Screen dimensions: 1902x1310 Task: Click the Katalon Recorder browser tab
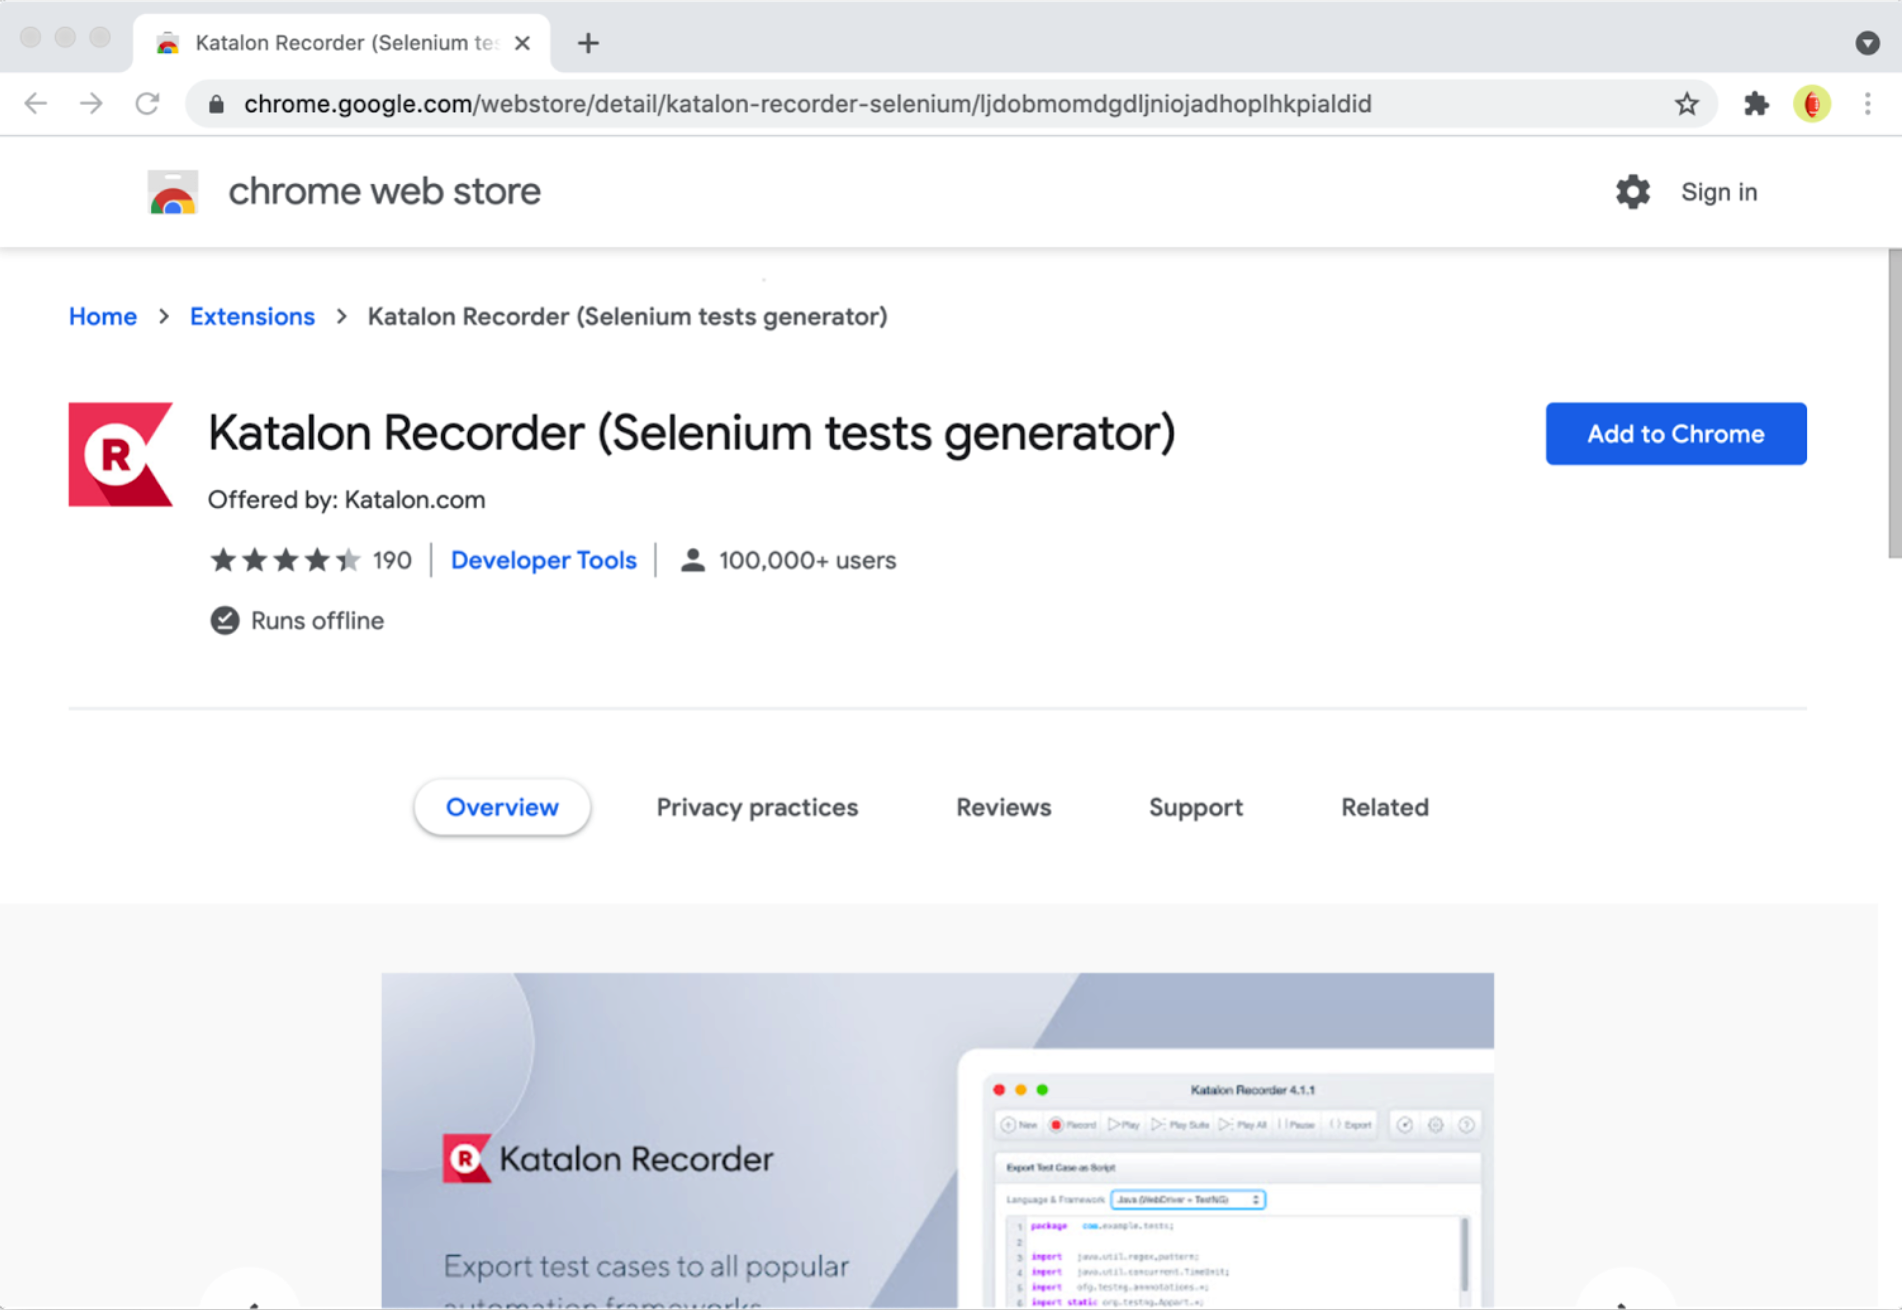pyautogui.click(x=341, y=43)
